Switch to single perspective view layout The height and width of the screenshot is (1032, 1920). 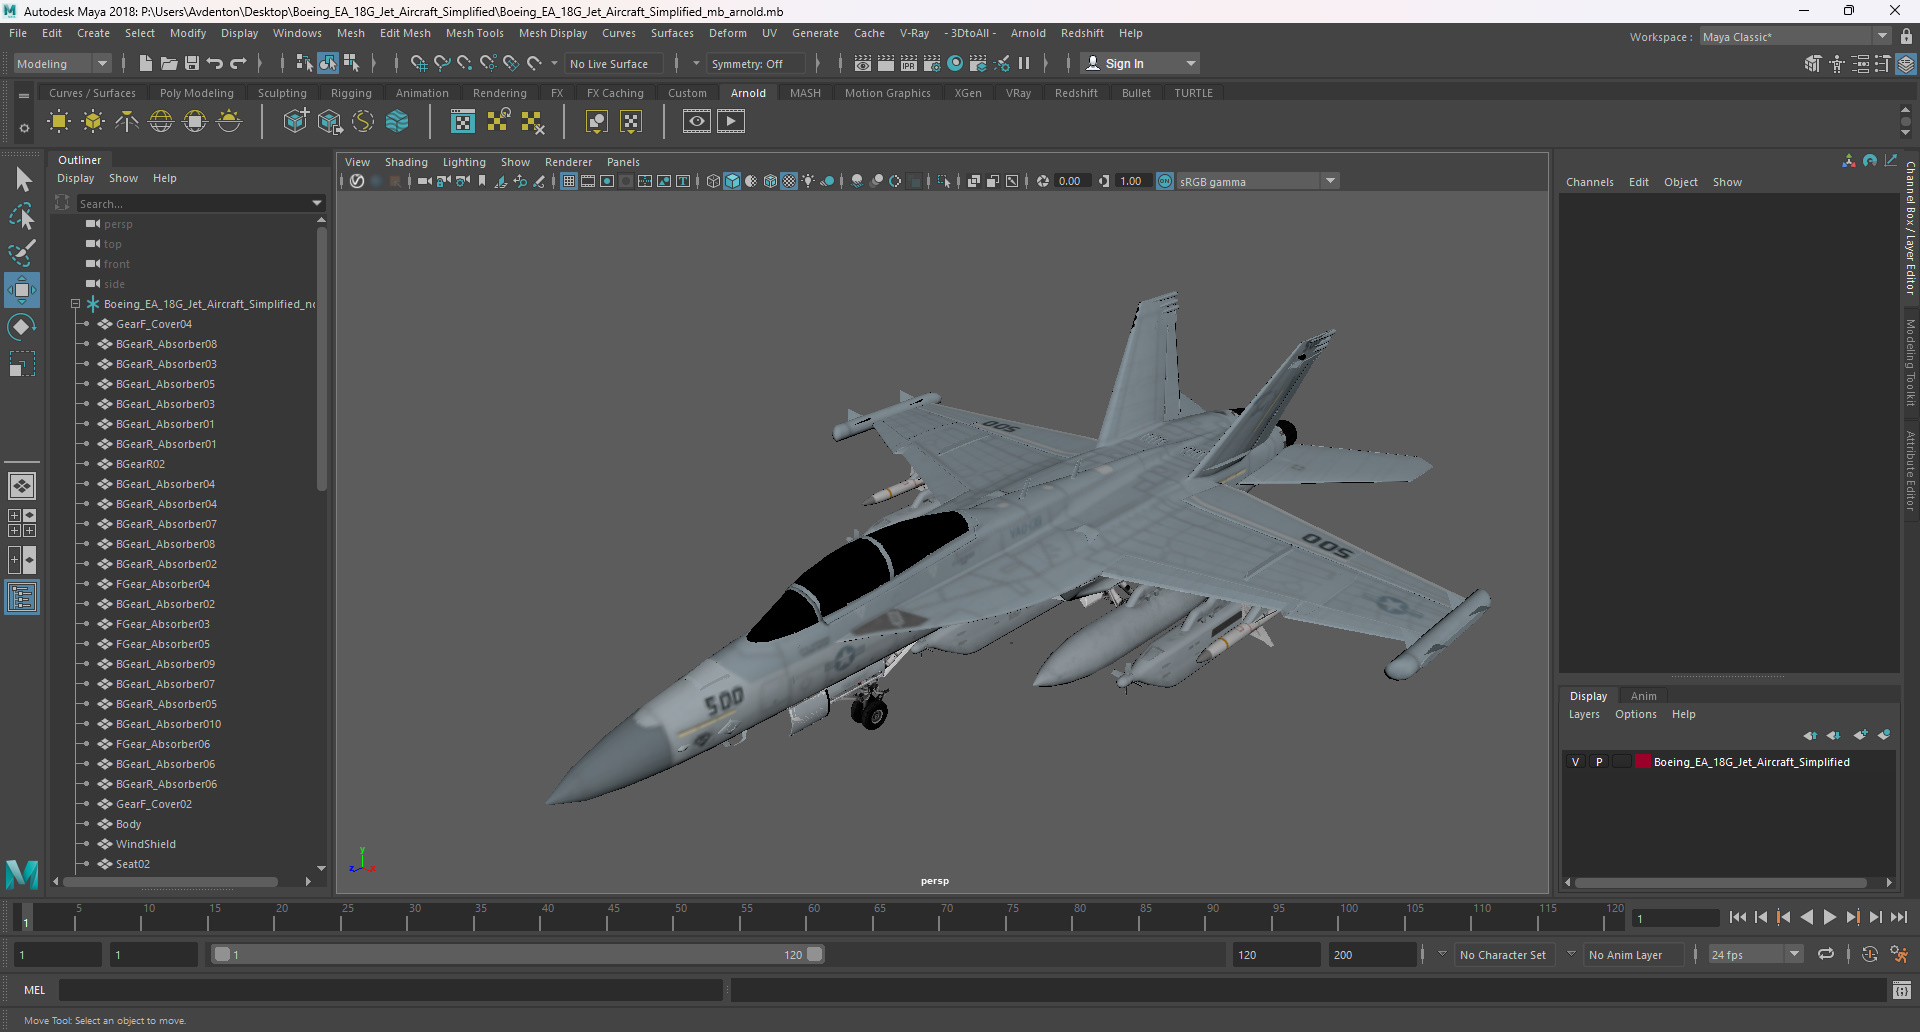click(x=22, y=486)
